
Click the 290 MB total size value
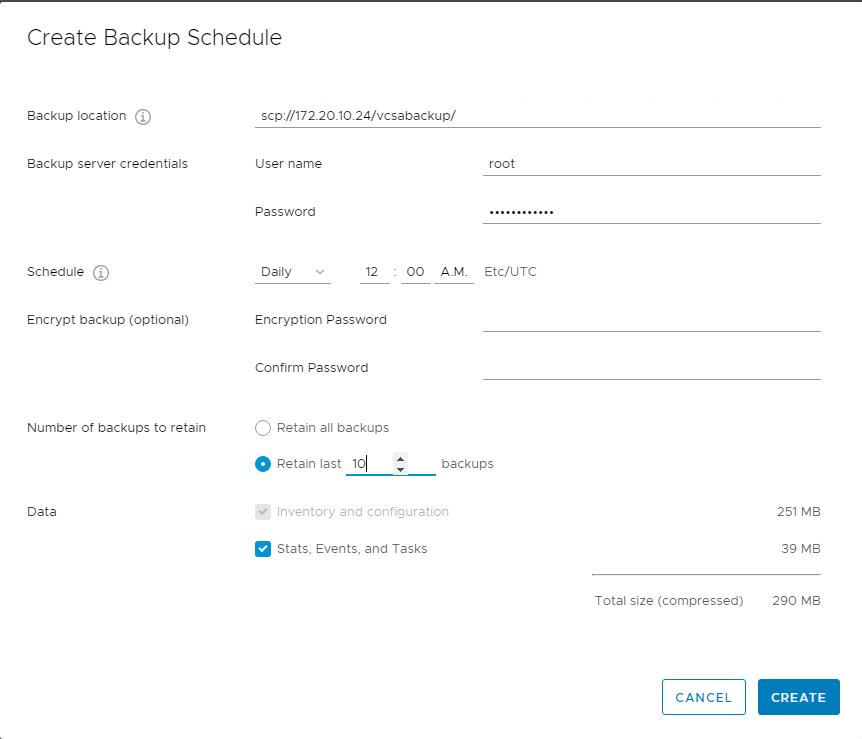(796, 600)
